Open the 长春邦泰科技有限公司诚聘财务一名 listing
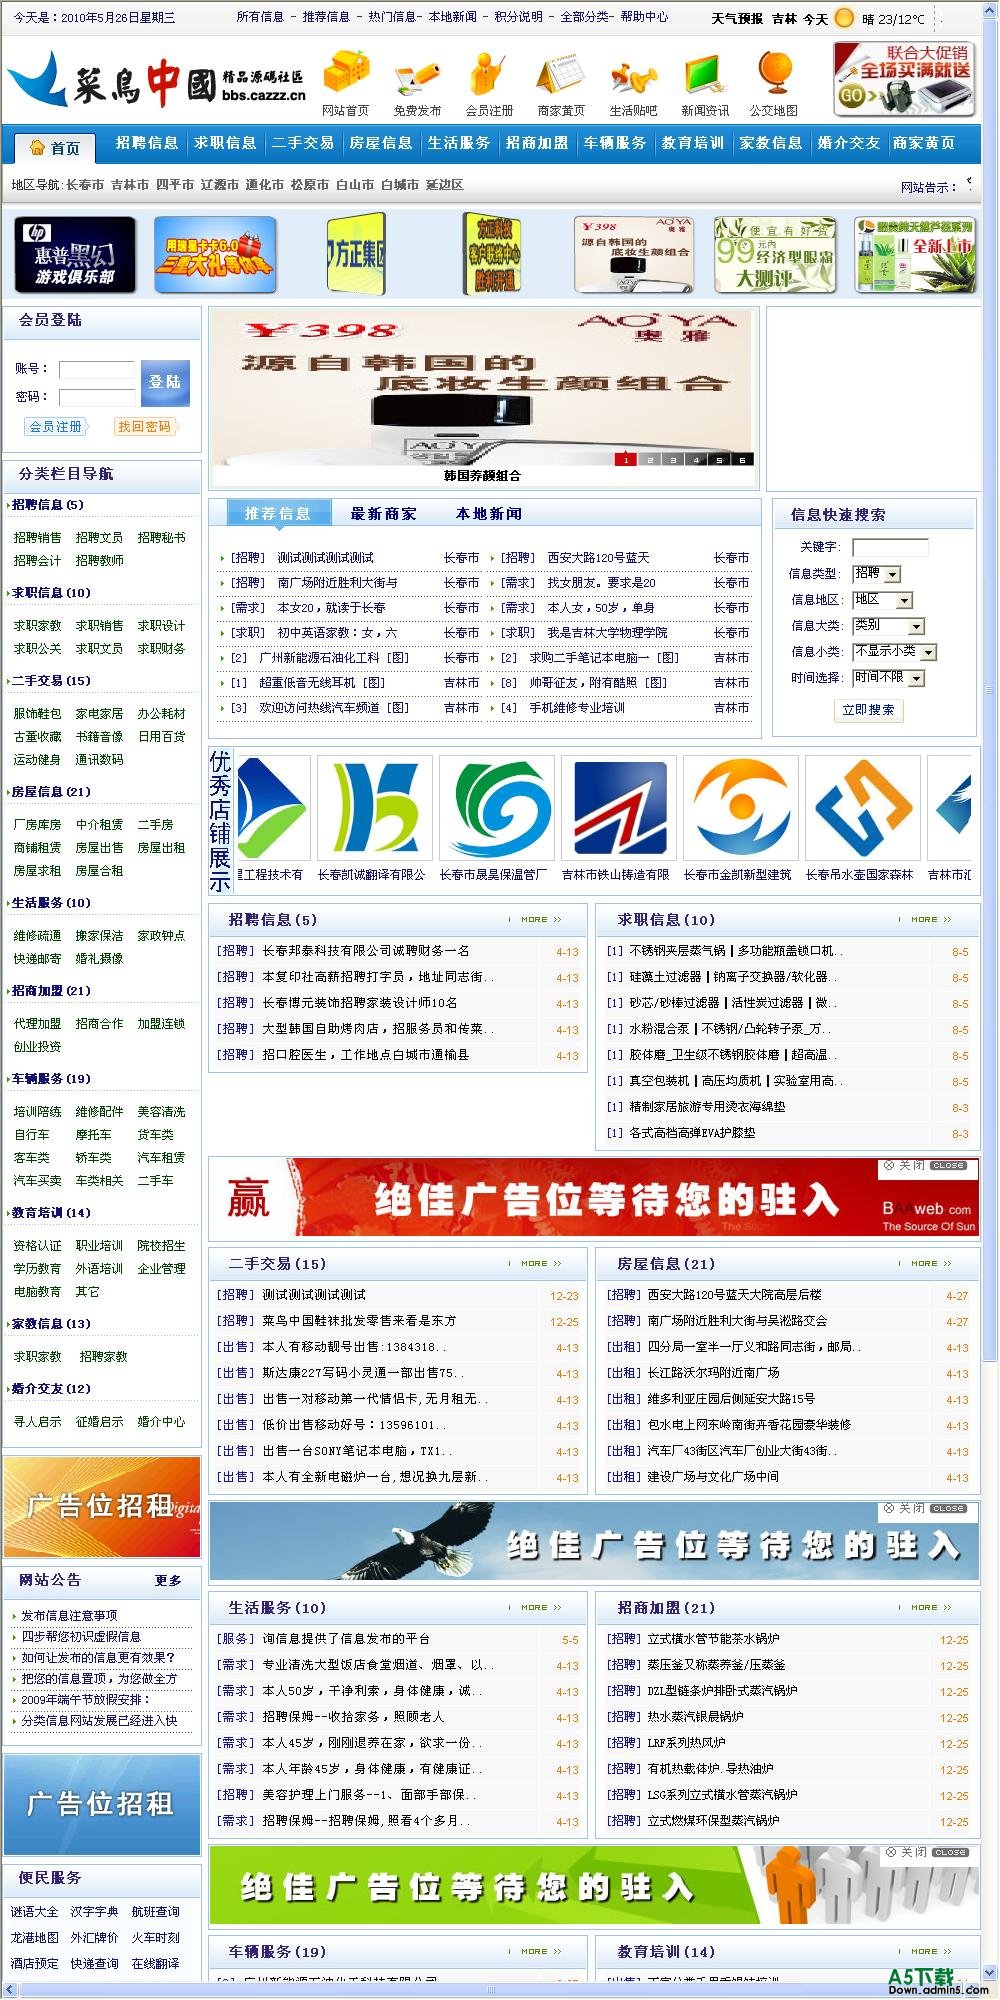 (x=365, y=951)
